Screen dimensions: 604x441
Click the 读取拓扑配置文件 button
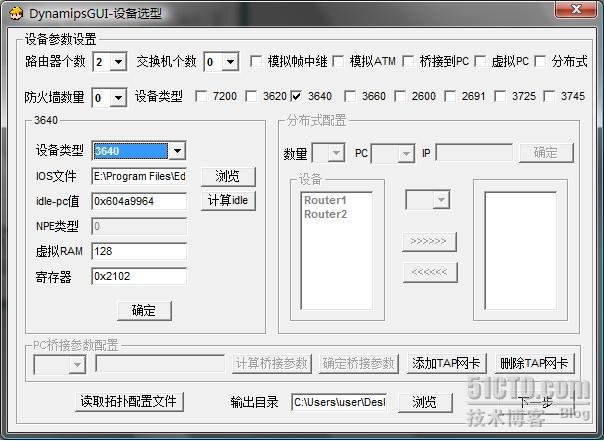coord(129,402)
